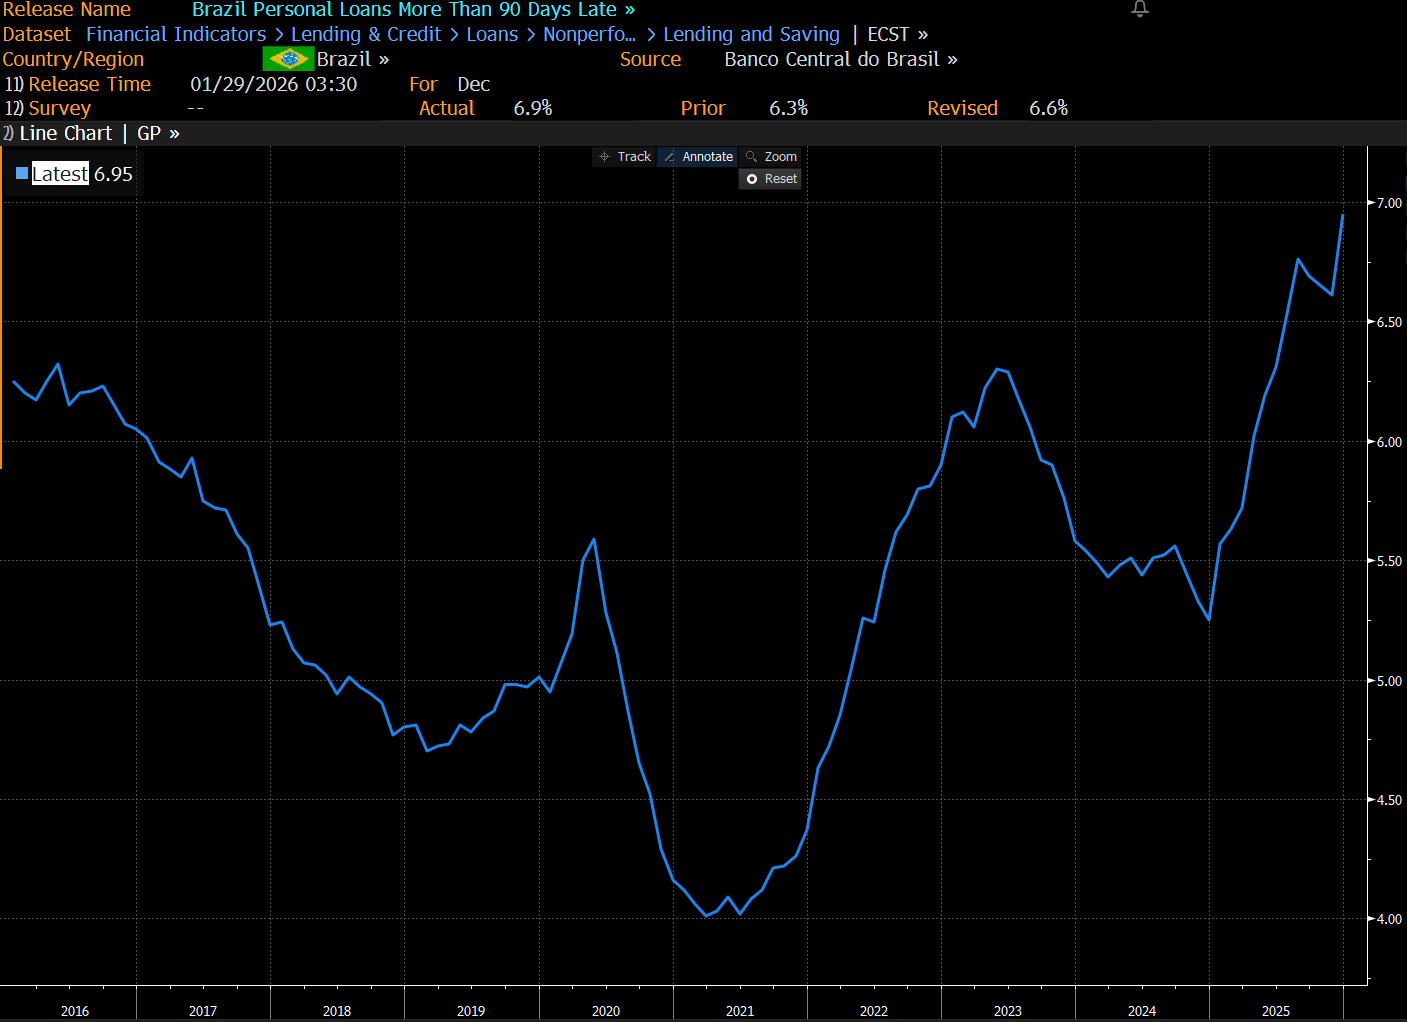Click the Prior value 6.3%
The height and width of the screenshot is (1022, 1407).
point(788,108)
